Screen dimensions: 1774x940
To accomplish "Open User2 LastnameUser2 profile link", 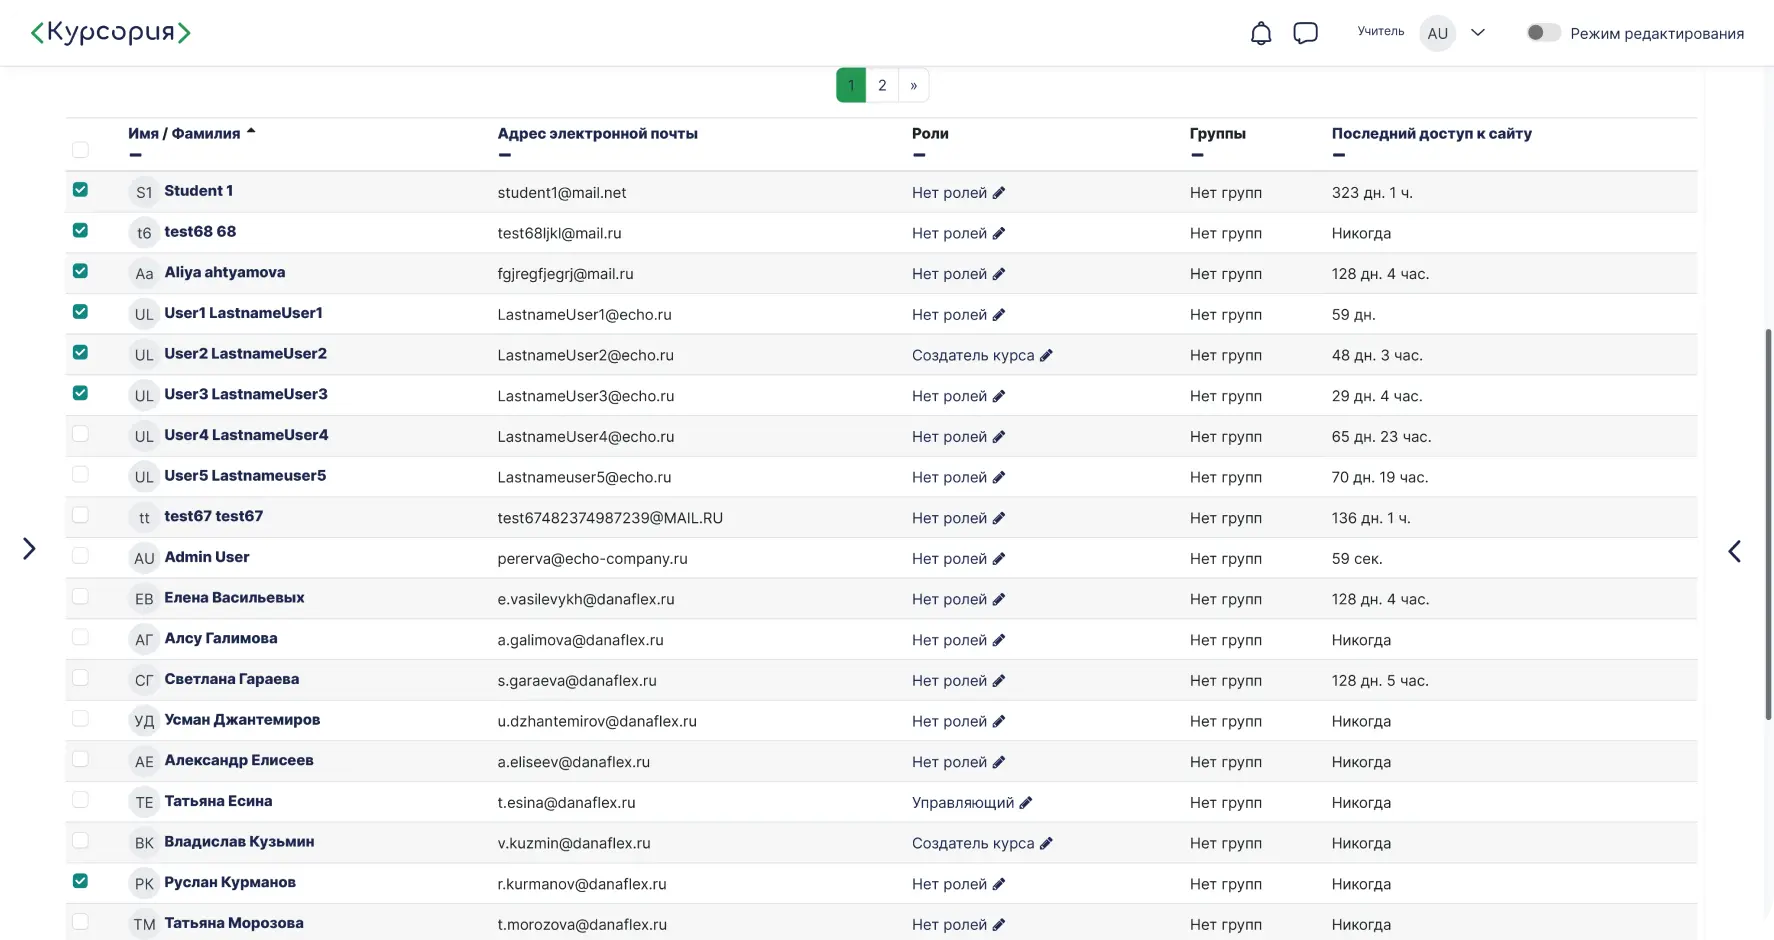I will click(245, 354).
